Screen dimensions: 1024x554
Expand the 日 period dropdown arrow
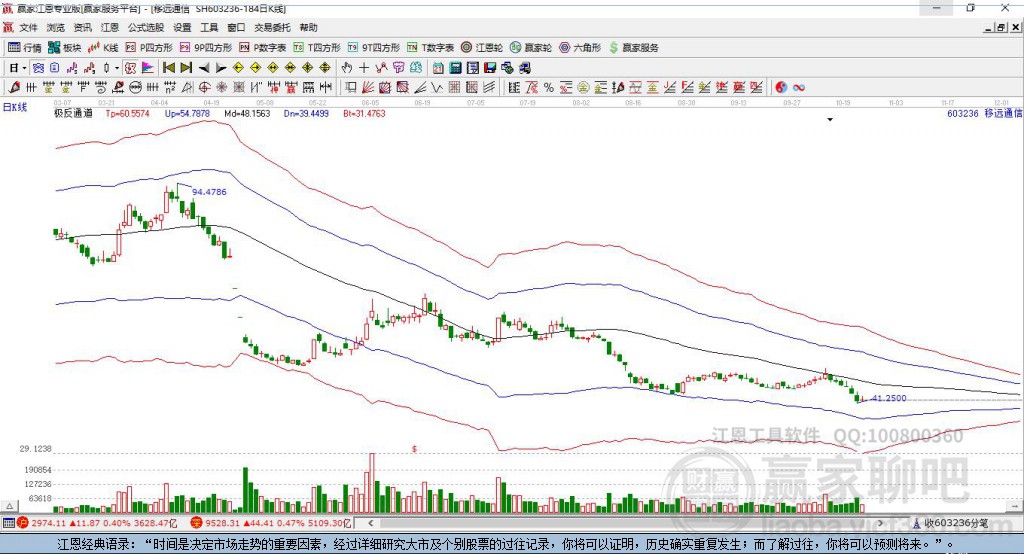click(x=24, y=68)
